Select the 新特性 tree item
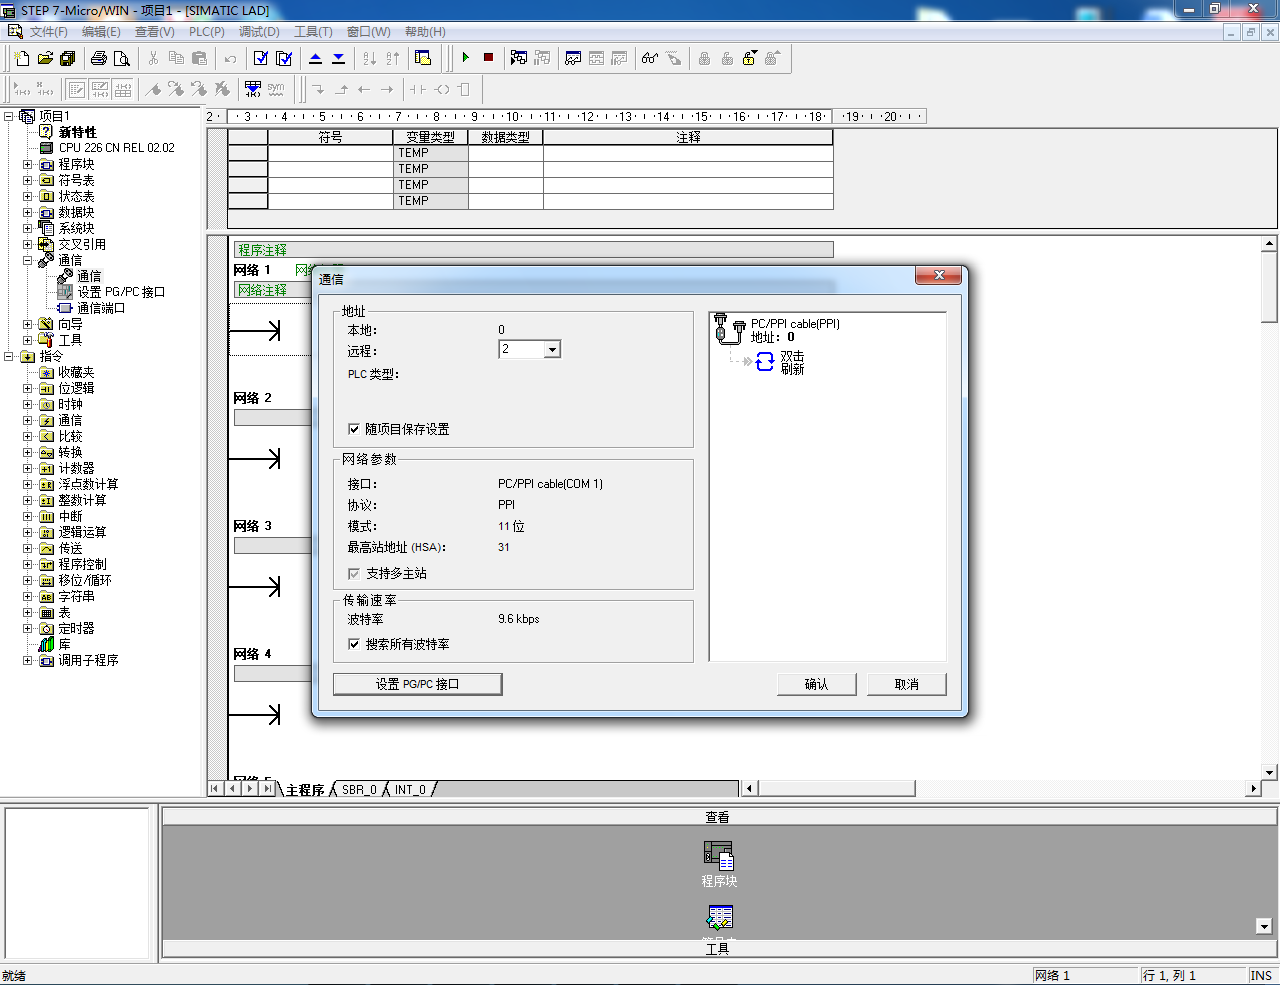Image resolution: width=1280 pixels, height=985 pixels. point(77,132)
